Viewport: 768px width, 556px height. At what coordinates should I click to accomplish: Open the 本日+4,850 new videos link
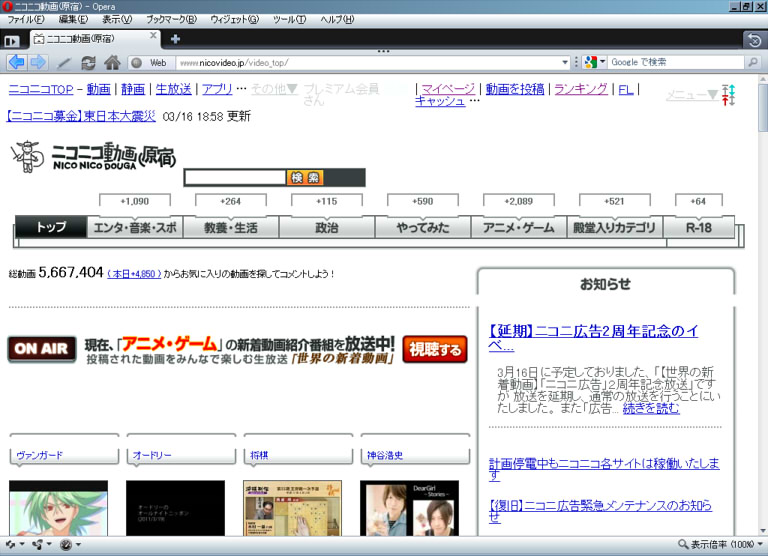[x=134, y=274]
